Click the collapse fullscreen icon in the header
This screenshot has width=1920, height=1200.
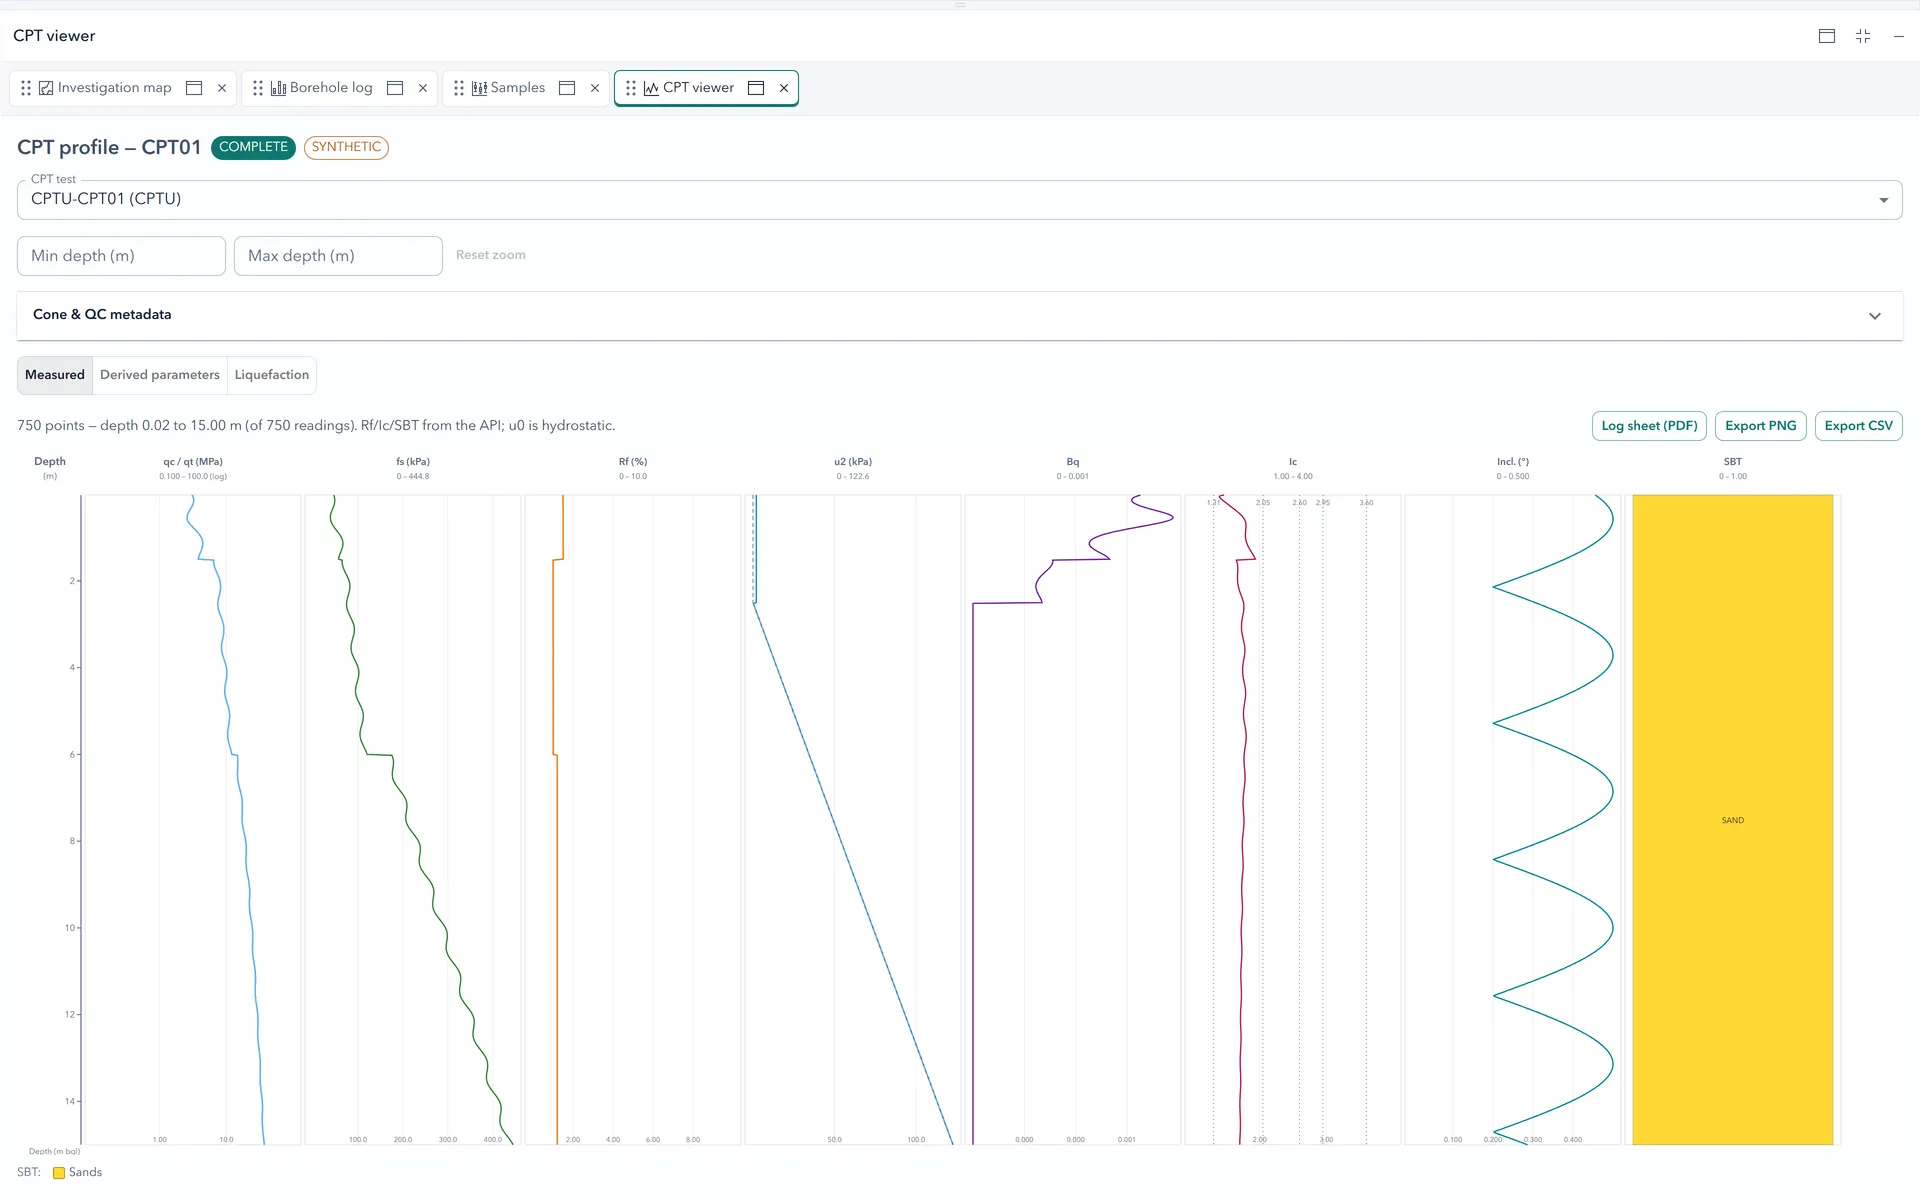1863,36
